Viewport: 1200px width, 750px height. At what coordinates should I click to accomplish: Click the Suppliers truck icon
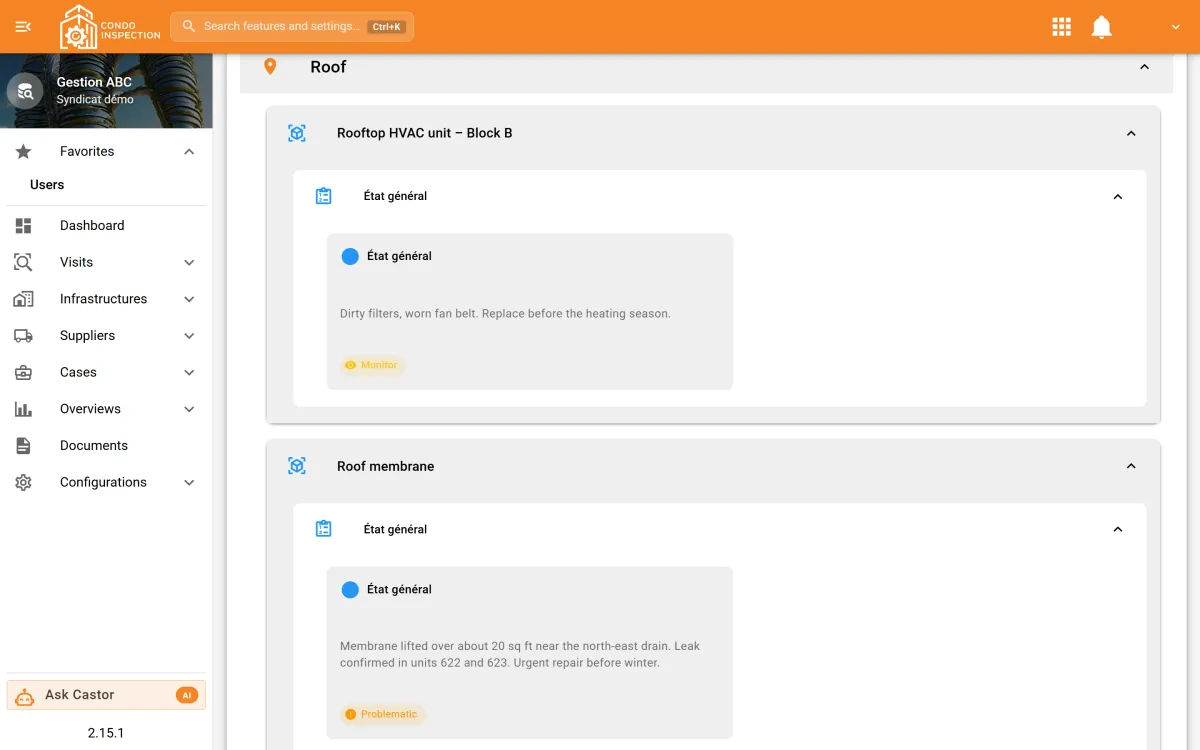[23, 335]
